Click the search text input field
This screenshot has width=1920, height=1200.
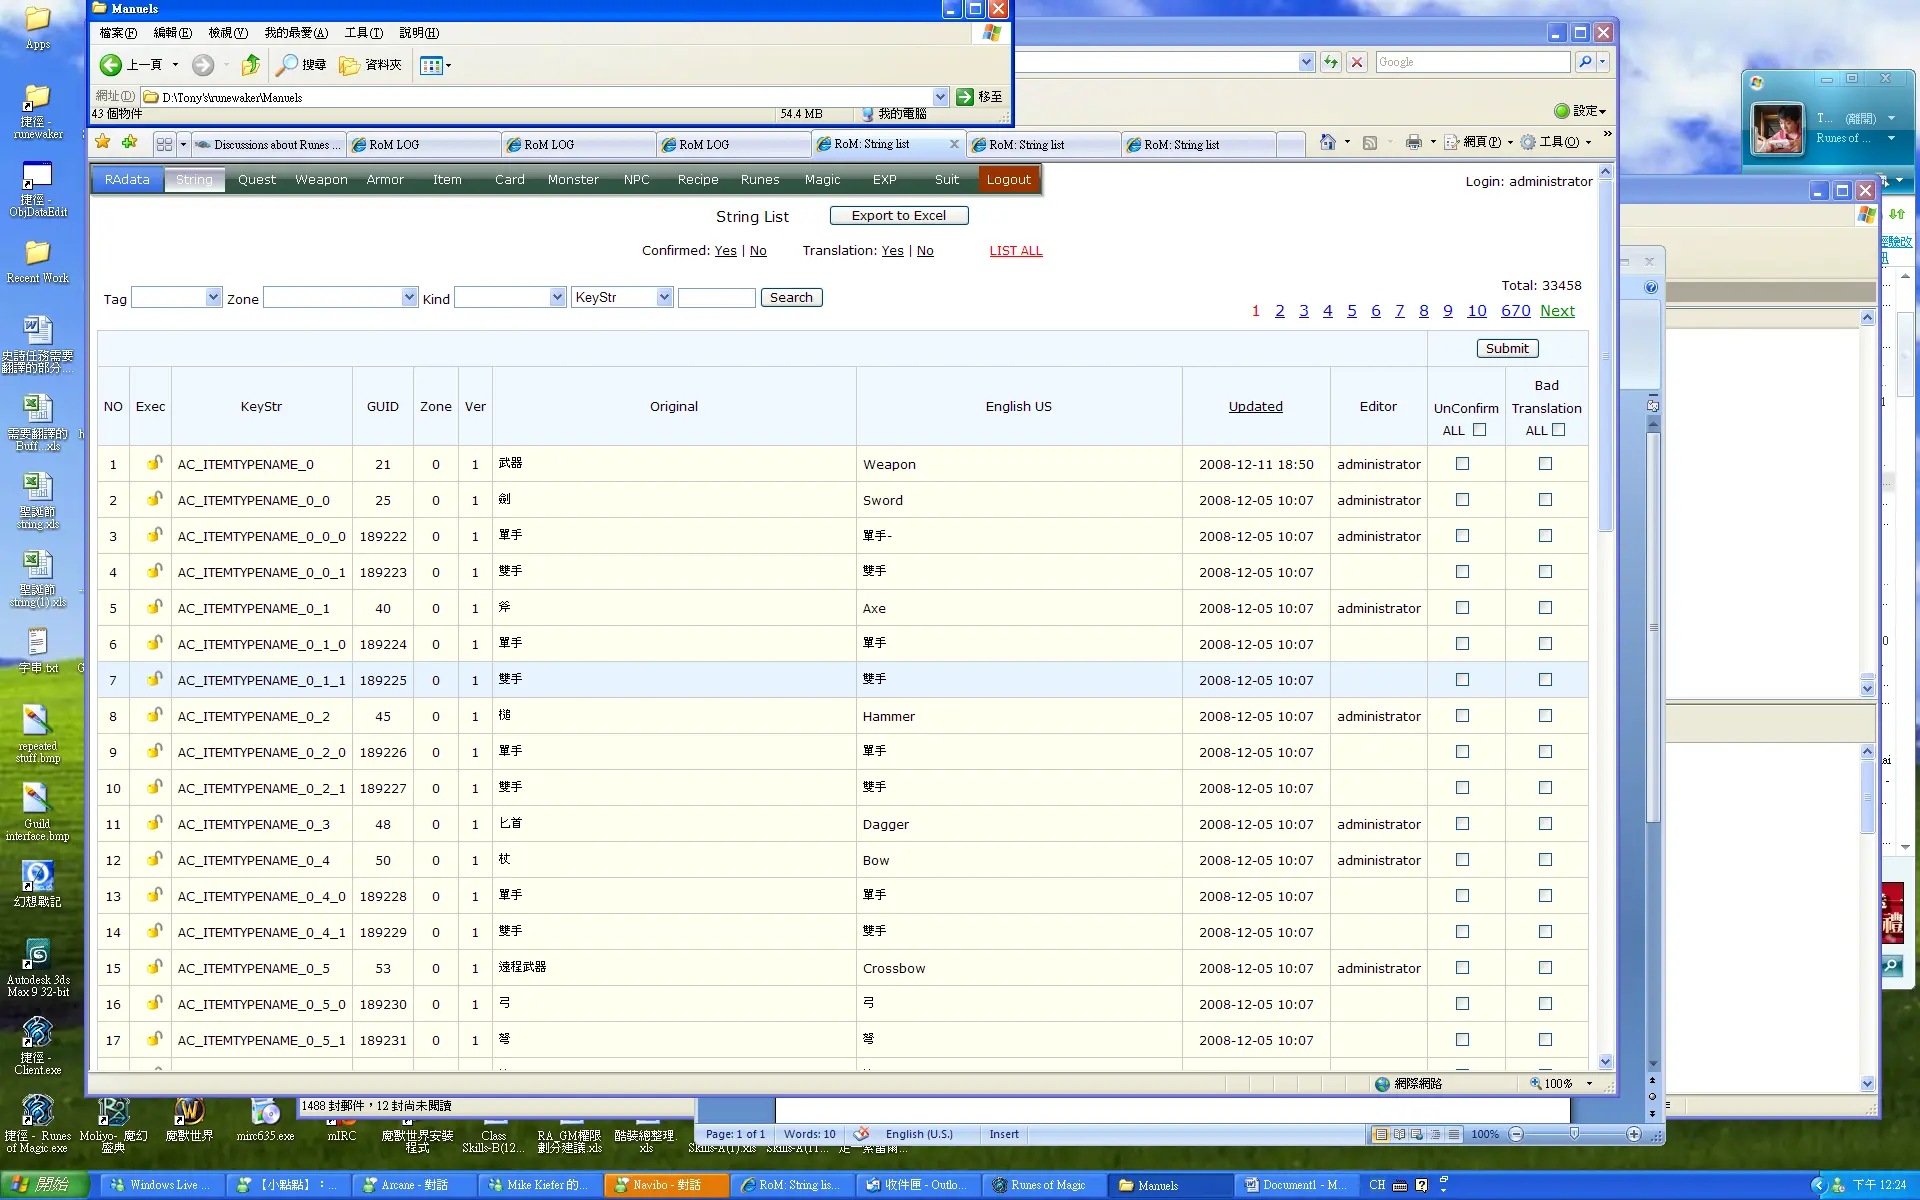(717, 297)
